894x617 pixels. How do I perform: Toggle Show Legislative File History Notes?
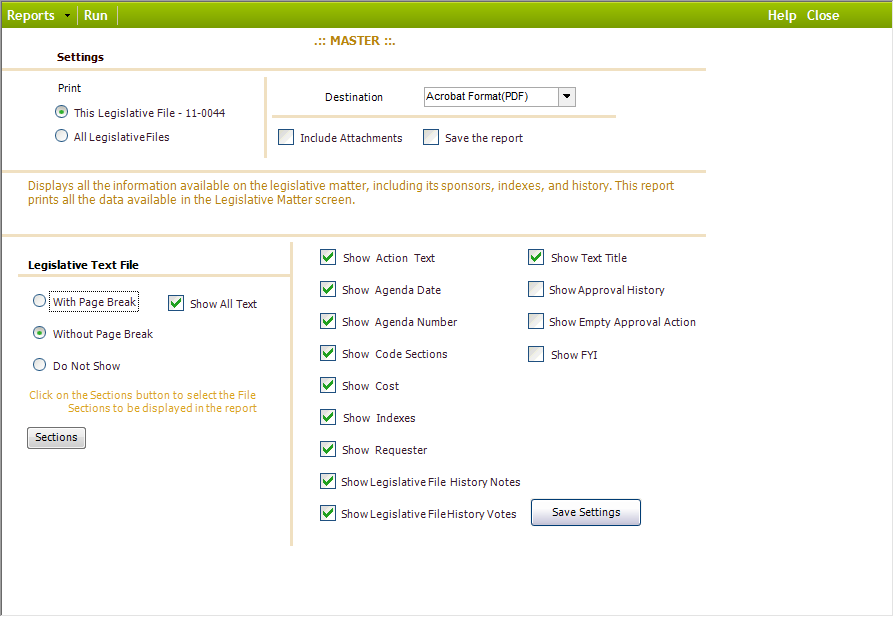click(328, 481)
